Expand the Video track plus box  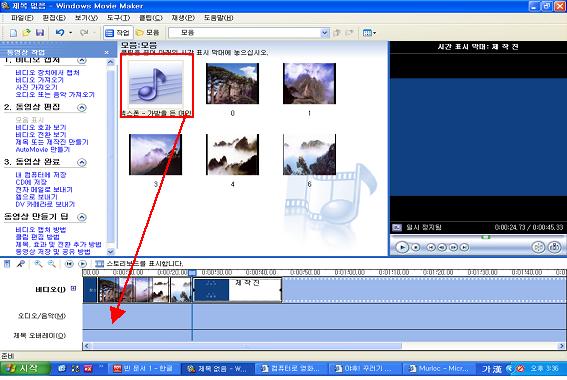coord(74,288)
